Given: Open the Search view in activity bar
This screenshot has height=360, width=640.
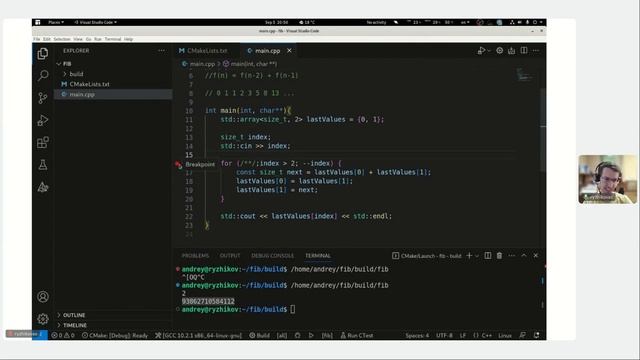Looking at the screenshot, I should click(43, 76).
